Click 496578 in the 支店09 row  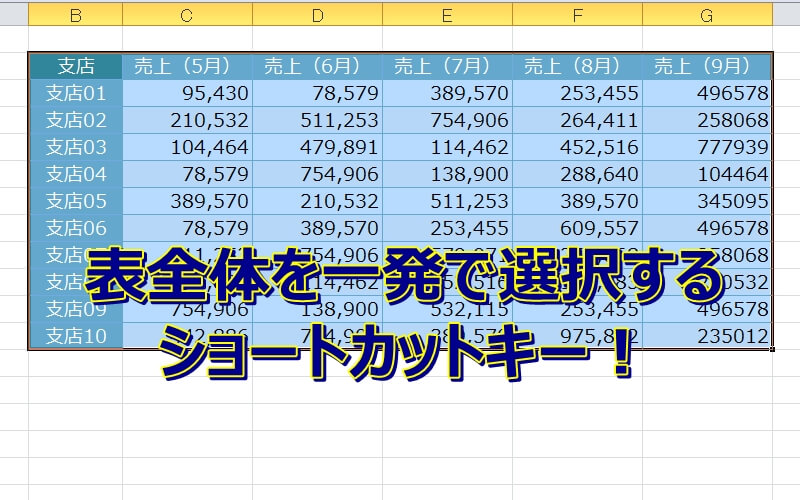tap(707, 309)
